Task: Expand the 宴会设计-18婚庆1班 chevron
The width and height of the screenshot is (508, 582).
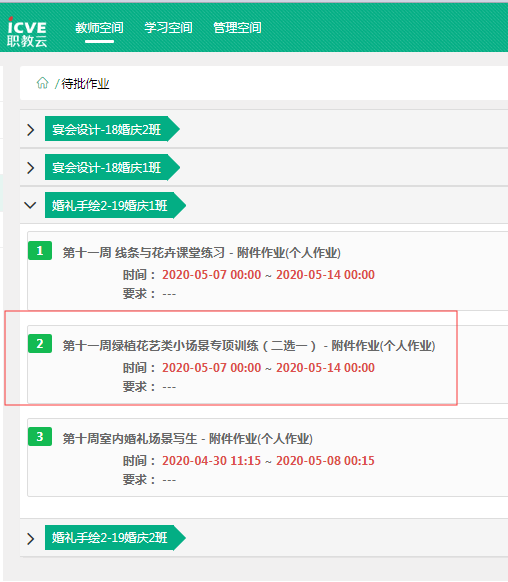Action: pyautogui.click(x=30, y=168)
